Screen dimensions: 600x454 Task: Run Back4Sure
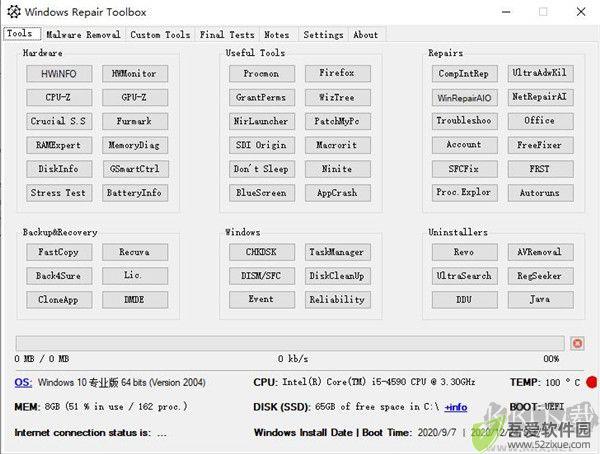pyautogui.click(x=59, y=276)
